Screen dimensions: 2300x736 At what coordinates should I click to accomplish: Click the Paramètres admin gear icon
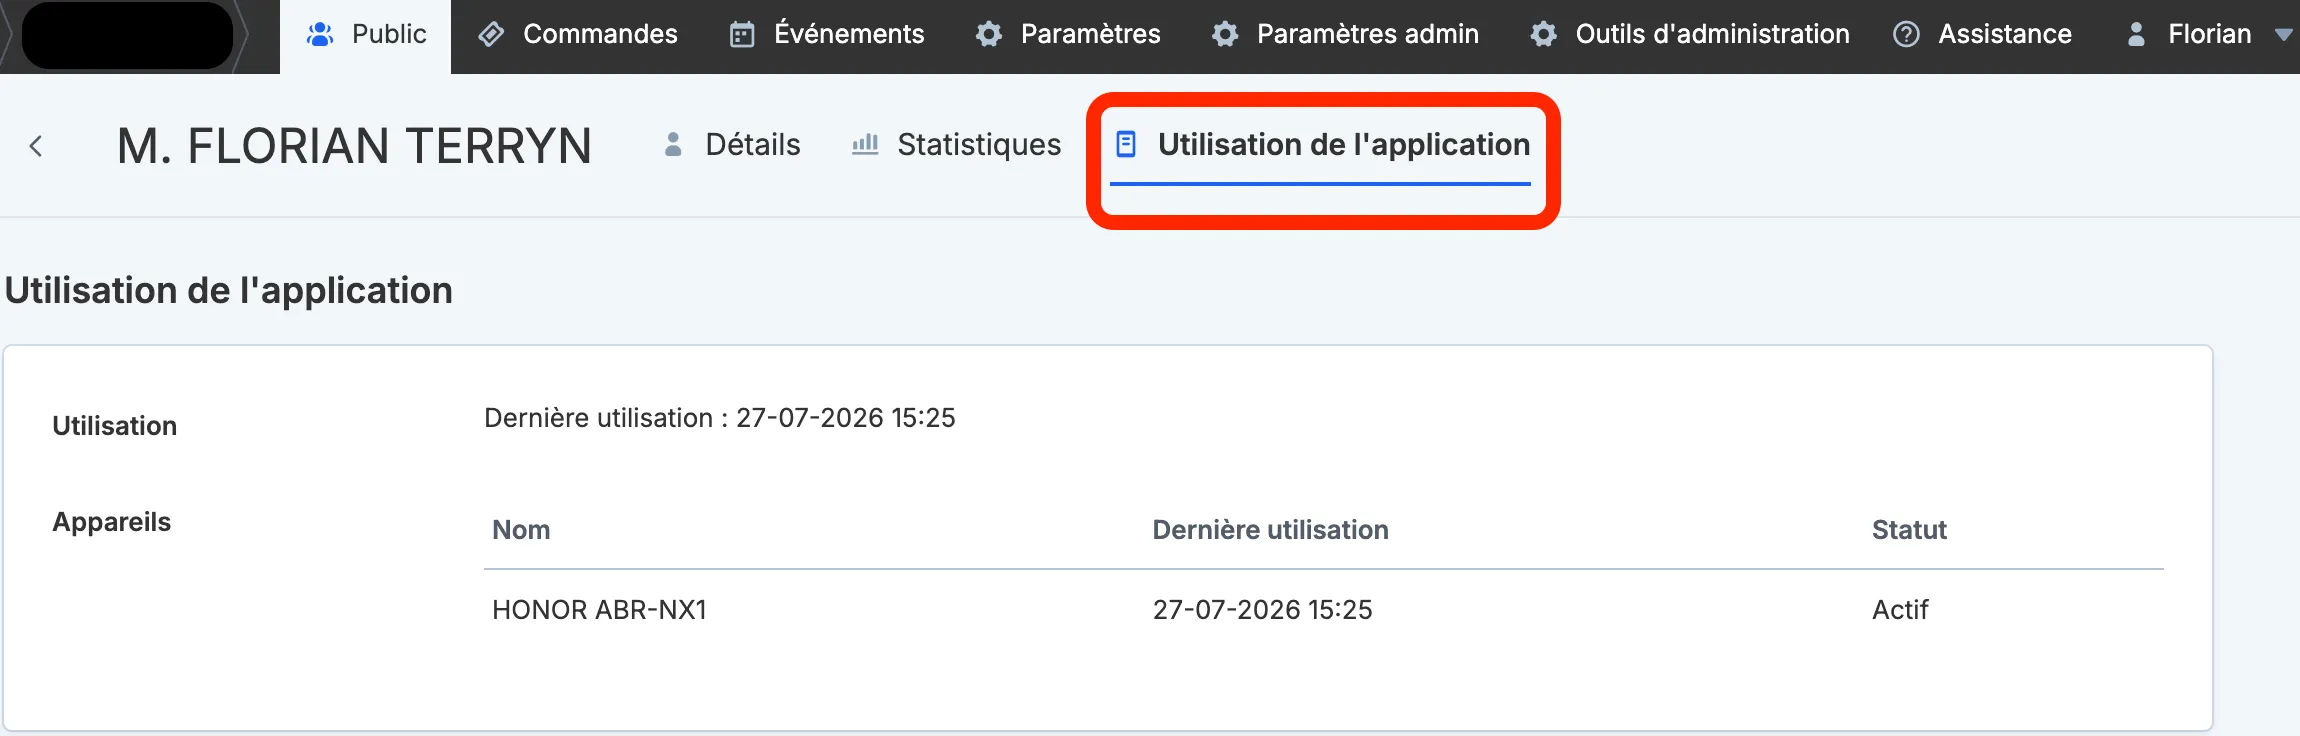pyautogui.click(x=1225, y=35)
